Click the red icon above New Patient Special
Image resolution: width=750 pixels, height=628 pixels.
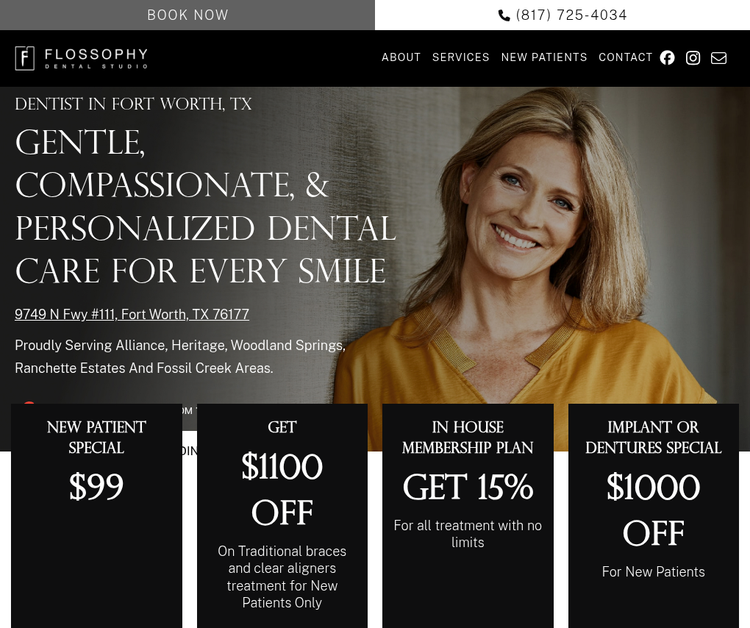pos(29,403)
